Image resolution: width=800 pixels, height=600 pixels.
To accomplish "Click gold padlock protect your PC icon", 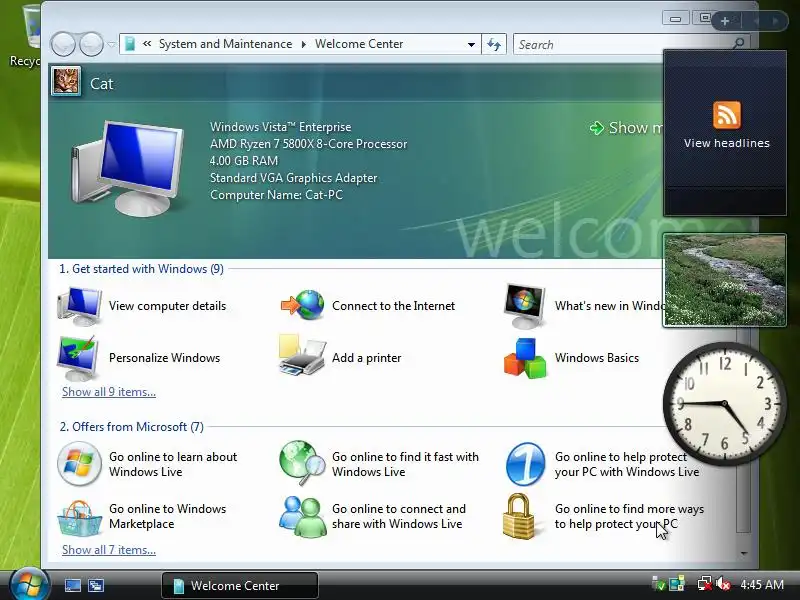I will click(x=518, y=516).
